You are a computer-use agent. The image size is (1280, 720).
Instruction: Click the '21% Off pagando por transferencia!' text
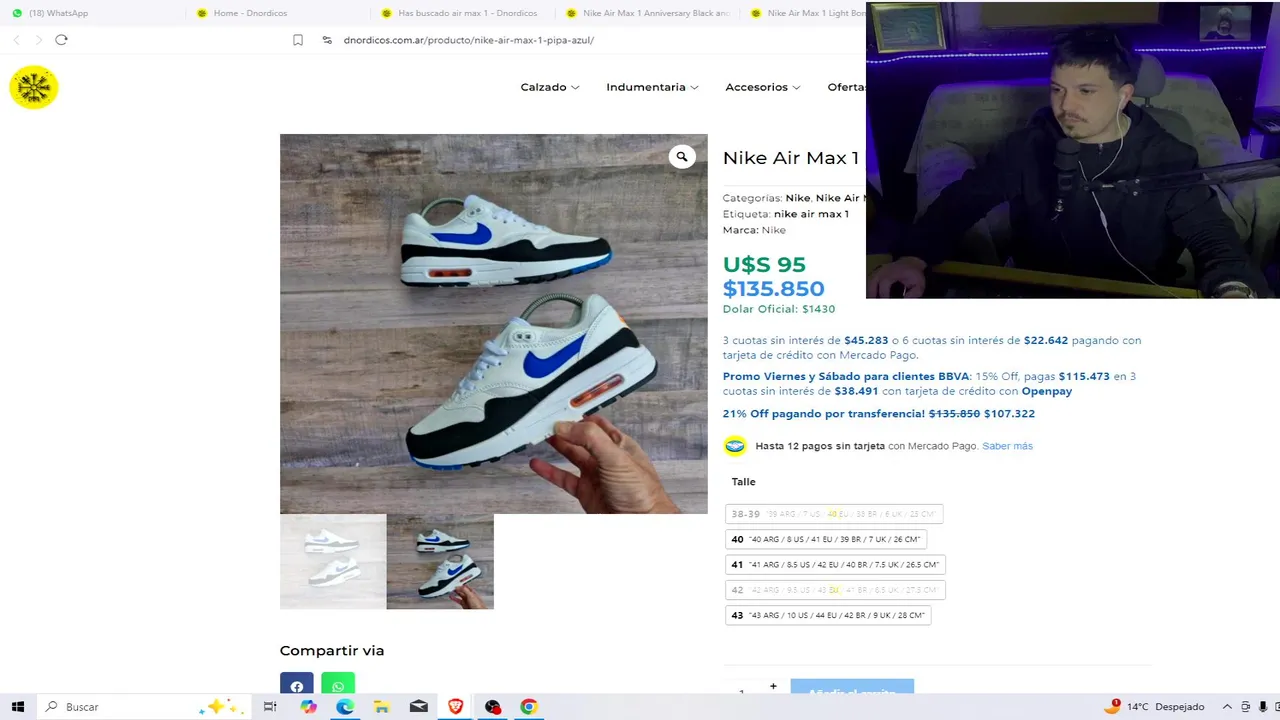tap(824, 414)
